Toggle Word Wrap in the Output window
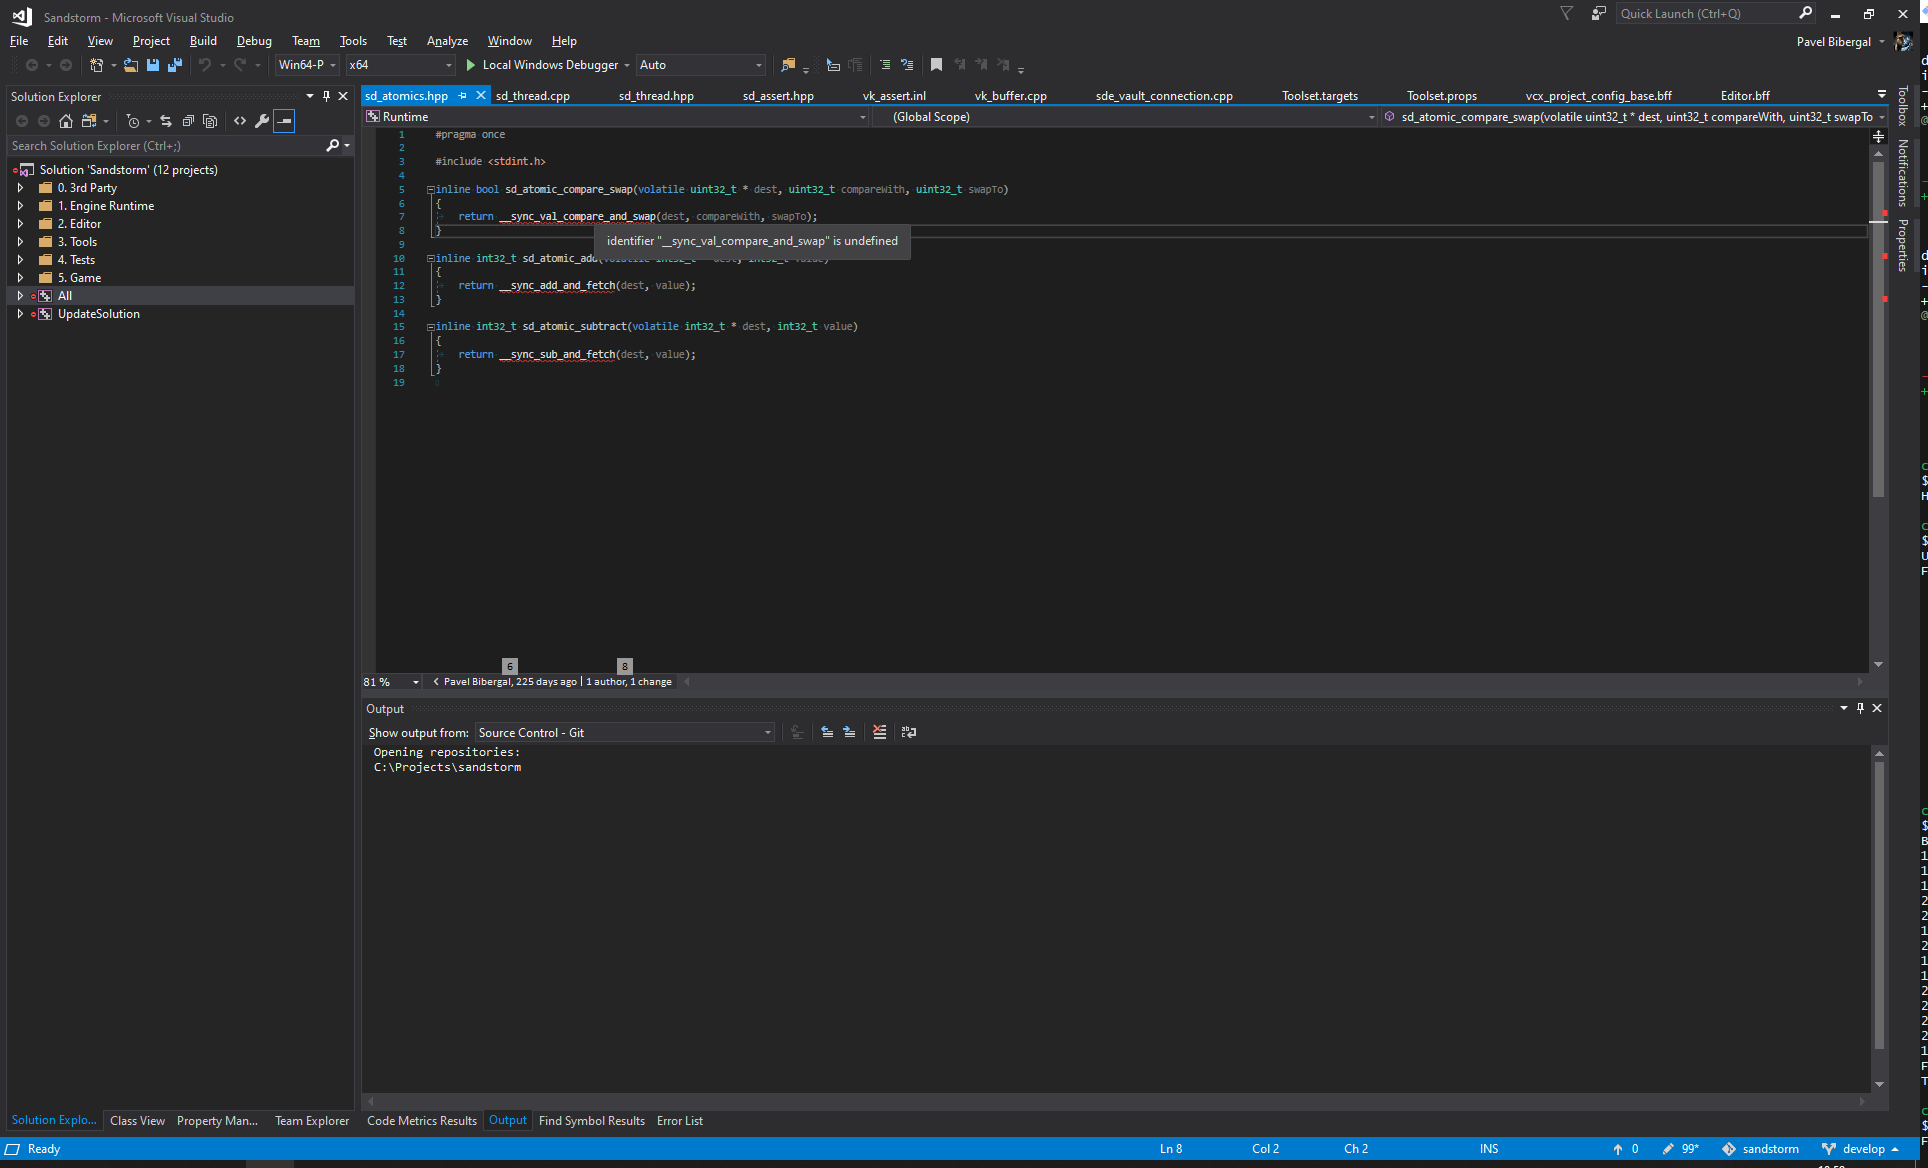 point(908,732)
